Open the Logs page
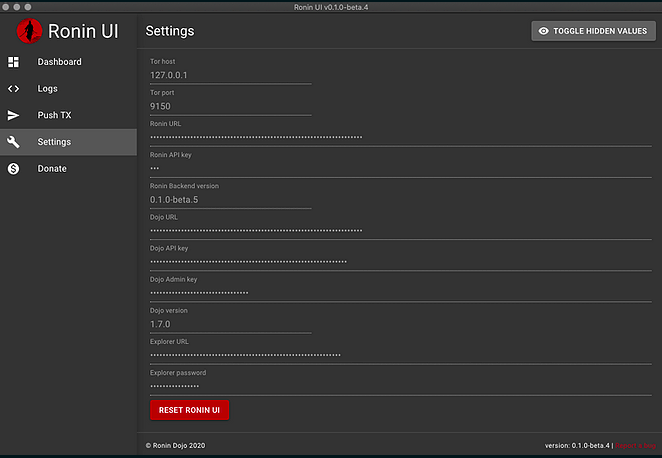 coord(68,89)
